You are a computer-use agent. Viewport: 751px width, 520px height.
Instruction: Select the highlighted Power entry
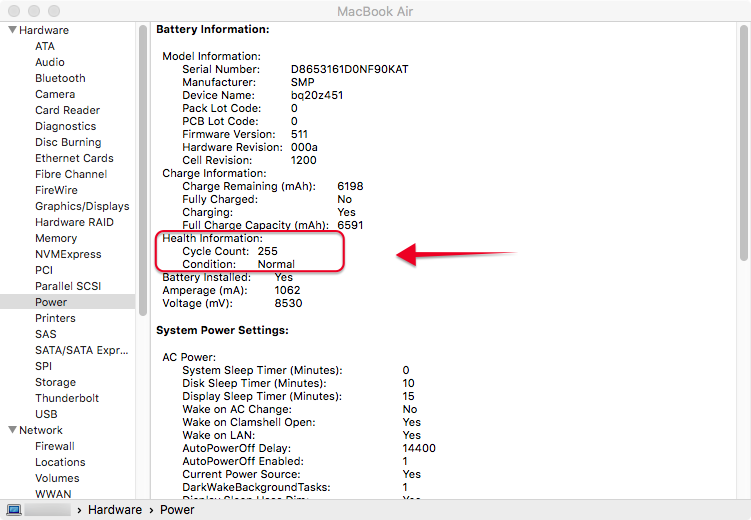click(68, 302)
